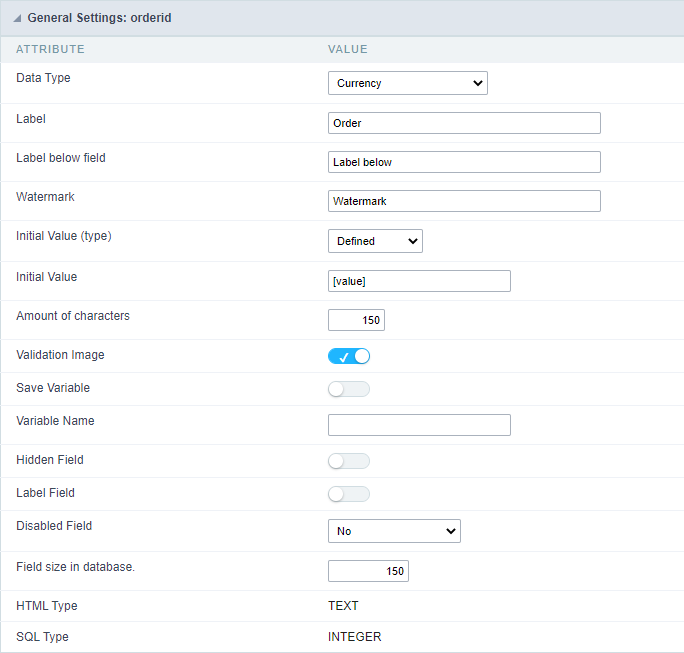The height and width of the screenshot is (653, 684).
Task: Turn on the Label Field toggle
Action: (349, 494)
